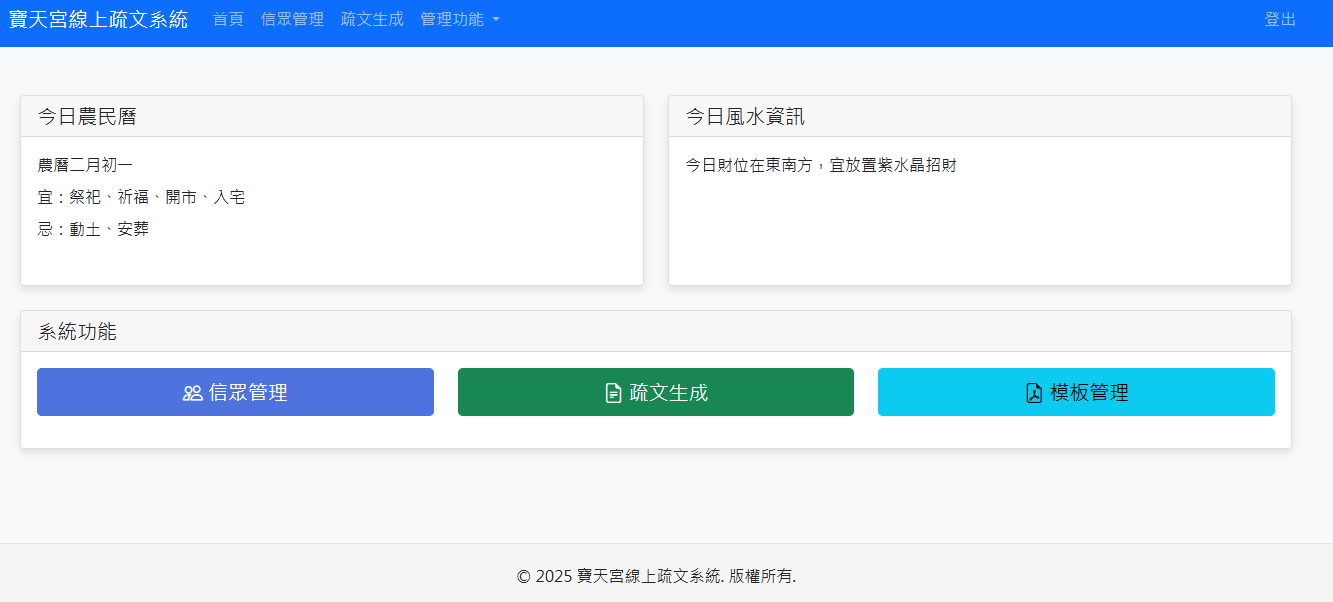The width and height of the screenshot is (1333, 602).
Task: Click the 管理功能 dropdown caret arrow
Action: [x=497, y=19]
